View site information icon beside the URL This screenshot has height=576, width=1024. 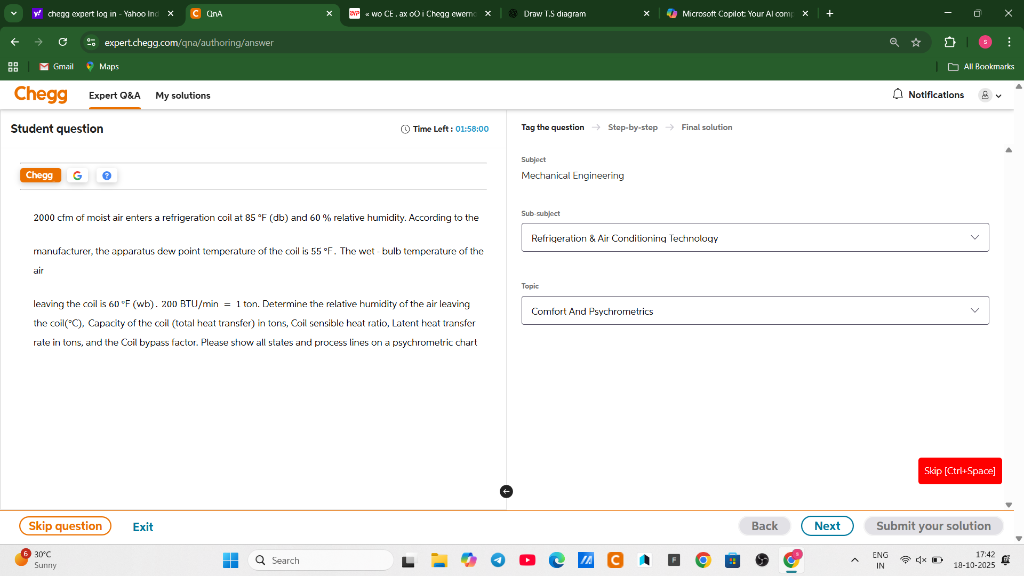click(x=91, y=42)
